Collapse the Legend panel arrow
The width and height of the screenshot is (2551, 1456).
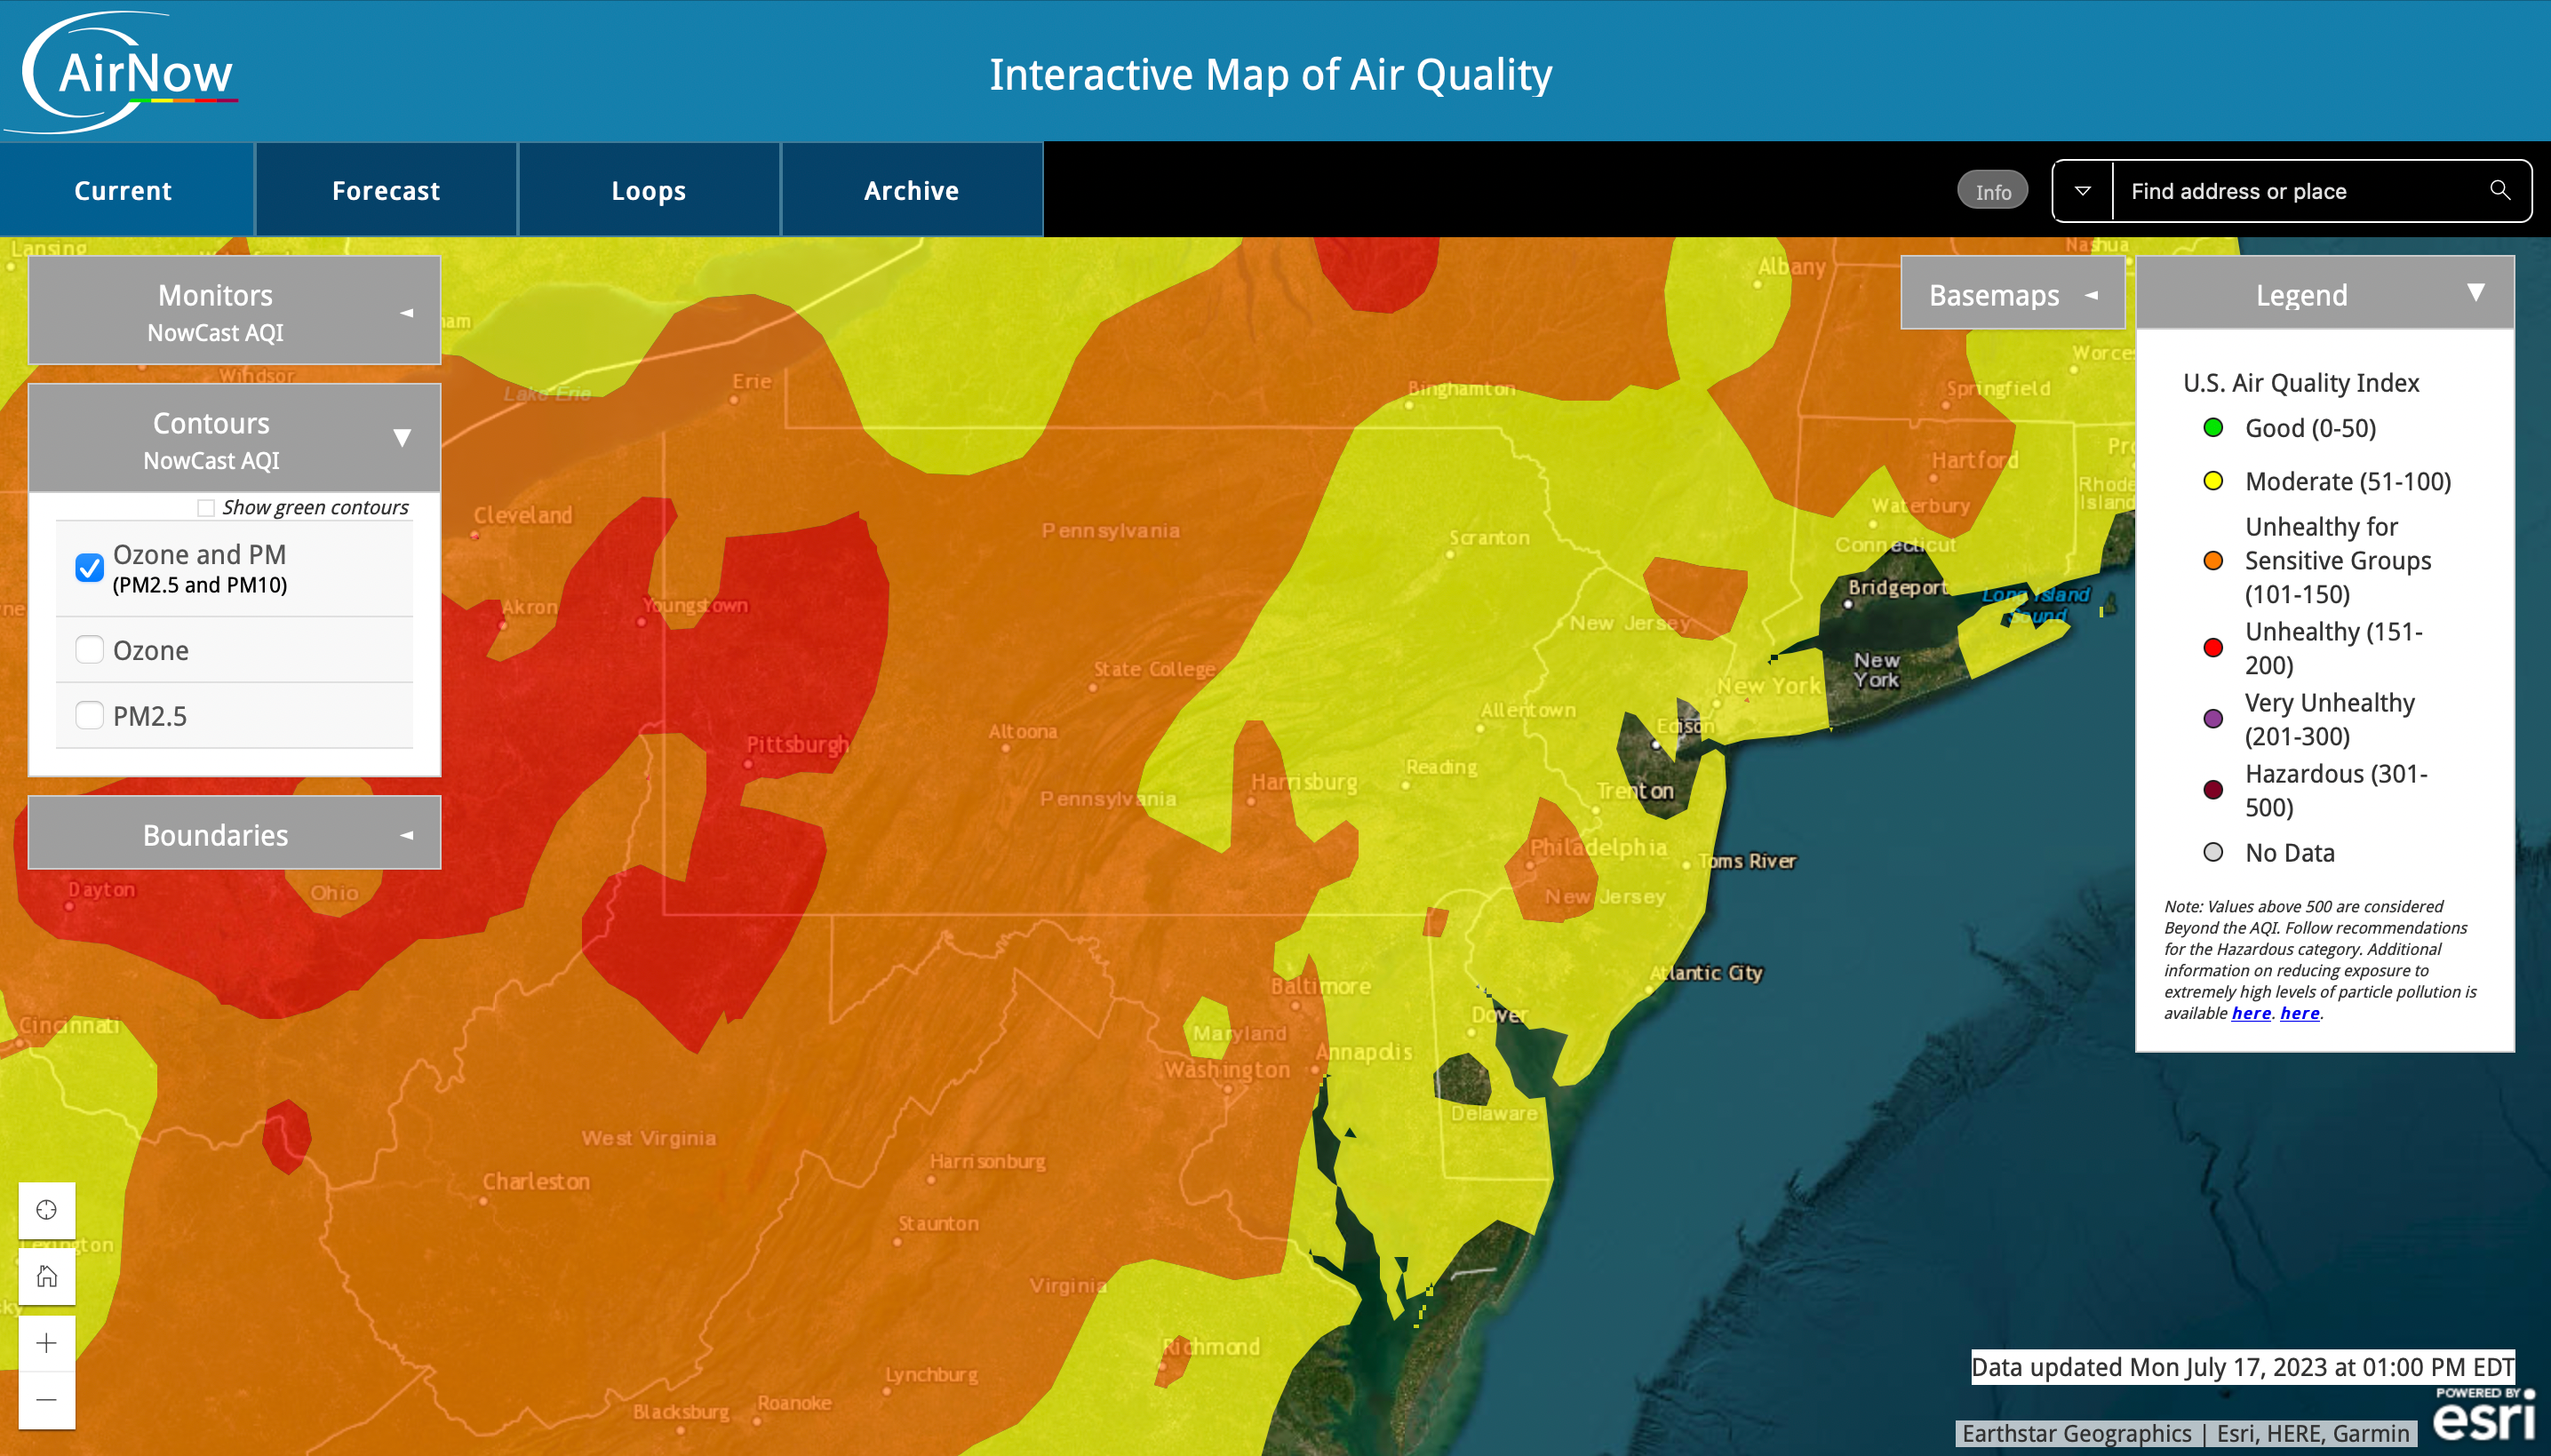(x=2475, y=293)
